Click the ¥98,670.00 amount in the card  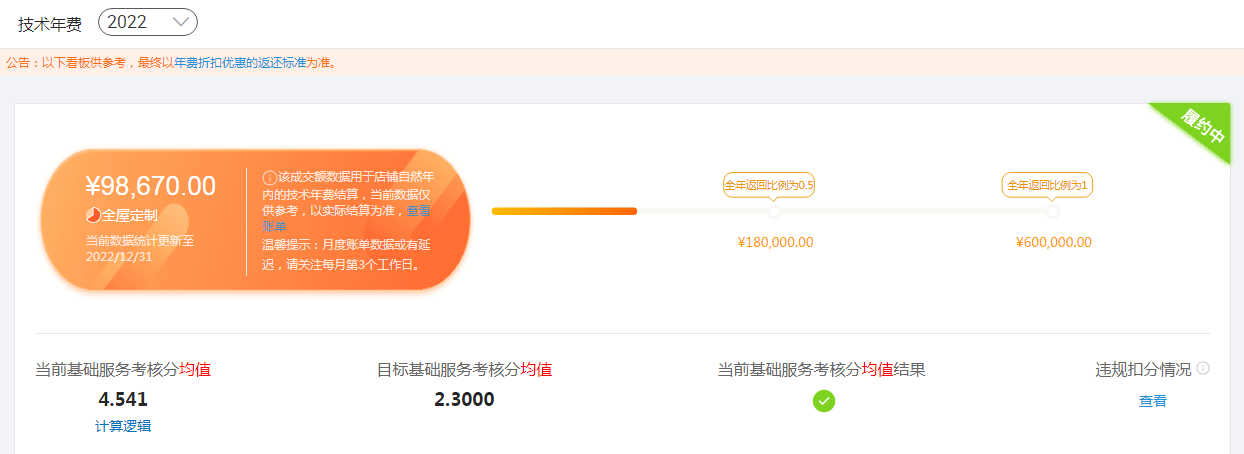click(x=150, y=186)
